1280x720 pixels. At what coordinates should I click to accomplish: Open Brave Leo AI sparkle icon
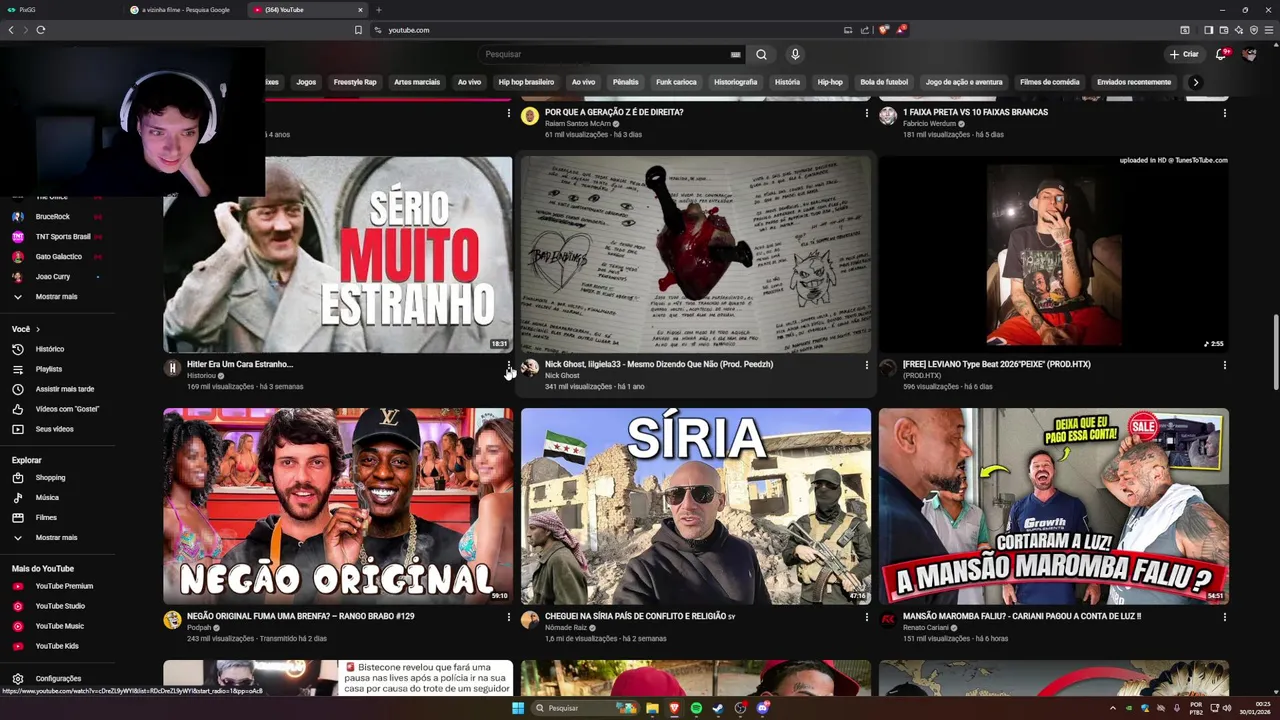1239,30
